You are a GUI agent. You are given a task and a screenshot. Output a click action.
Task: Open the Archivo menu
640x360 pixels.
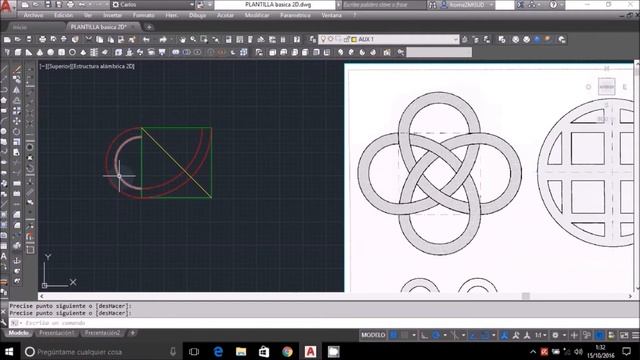[x=33, y=15]
